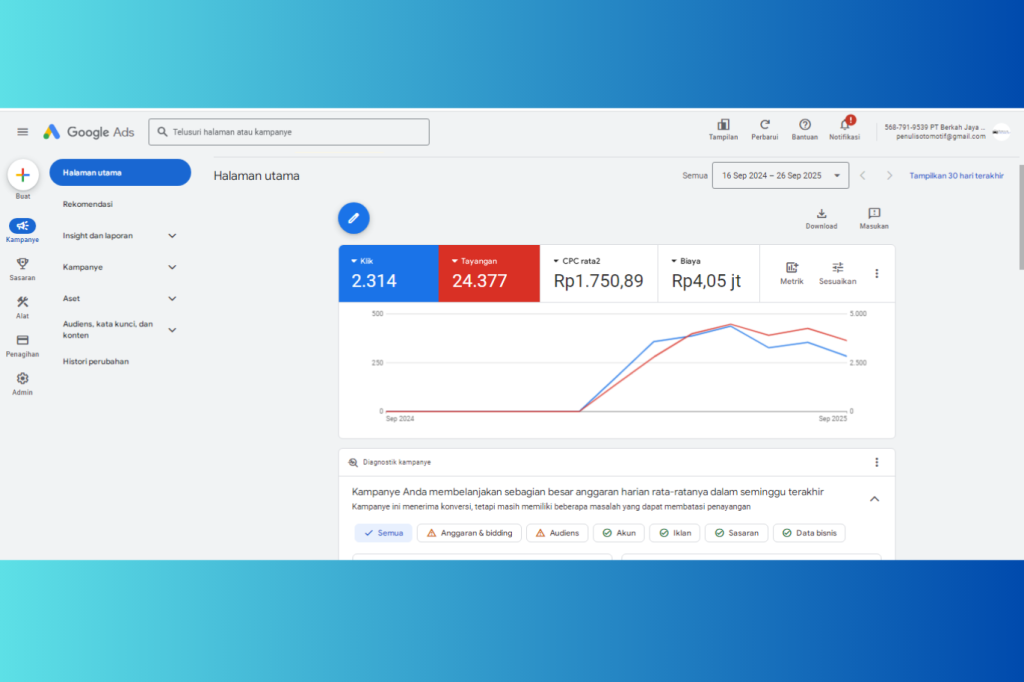Image resolution: width=1024 pixels, height=682 pixels.
Task: Open the Sasaran trophy icon
Action: pos(22,264)
